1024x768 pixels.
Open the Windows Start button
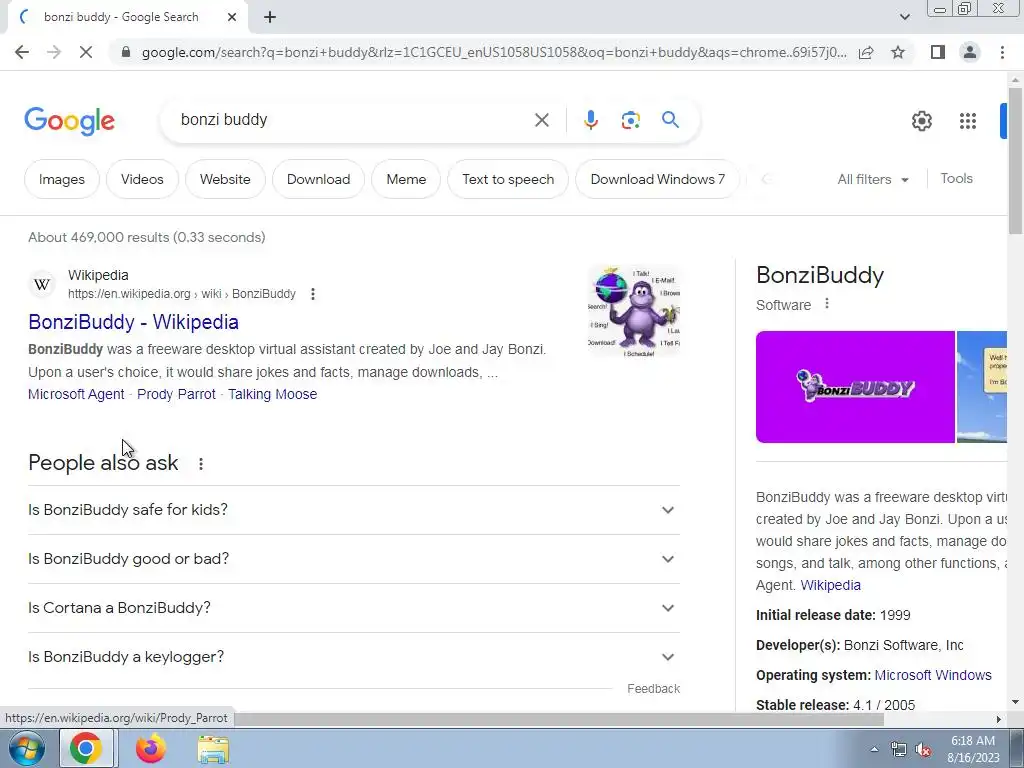[26, 749]
